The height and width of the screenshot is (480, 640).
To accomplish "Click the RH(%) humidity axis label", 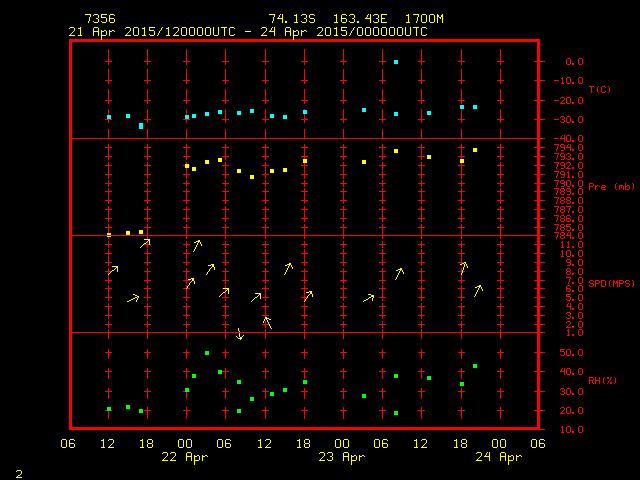I will [x=599, y=380].
